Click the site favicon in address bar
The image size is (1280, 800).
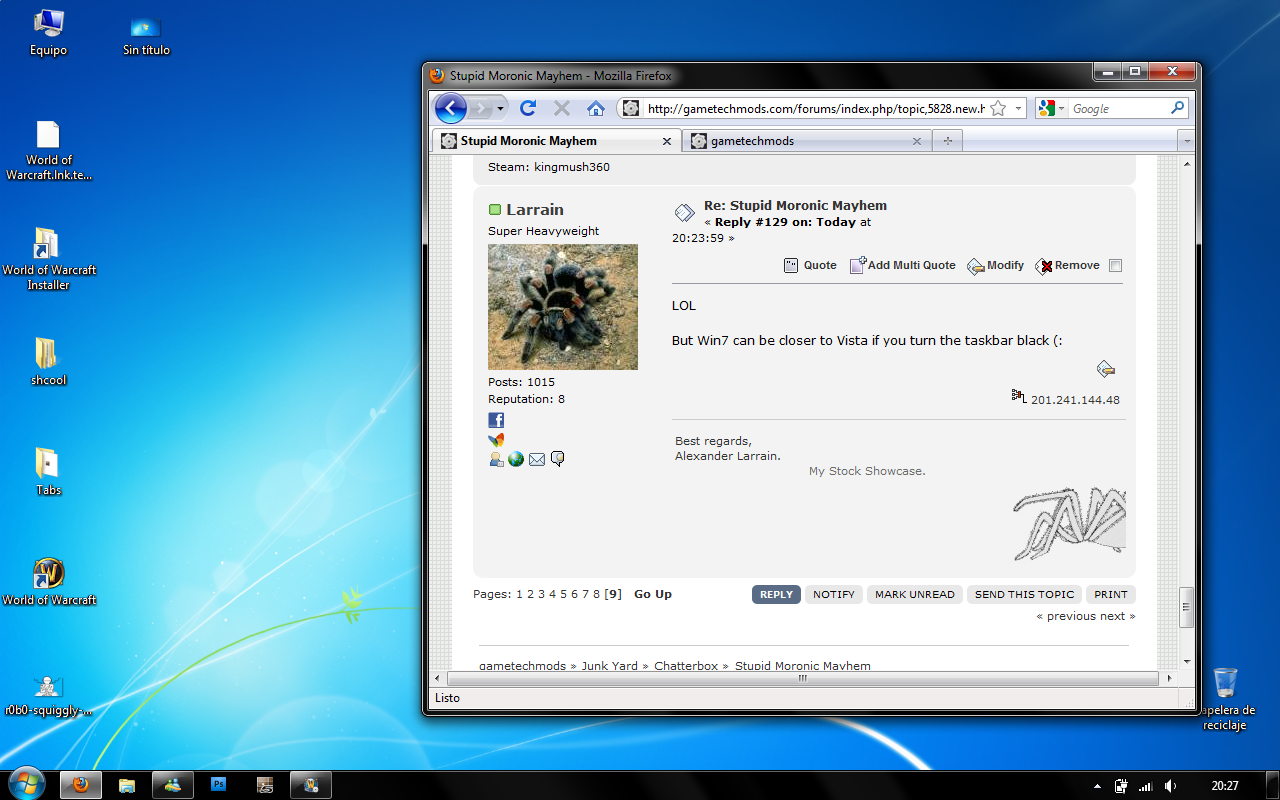pos(630,108)
